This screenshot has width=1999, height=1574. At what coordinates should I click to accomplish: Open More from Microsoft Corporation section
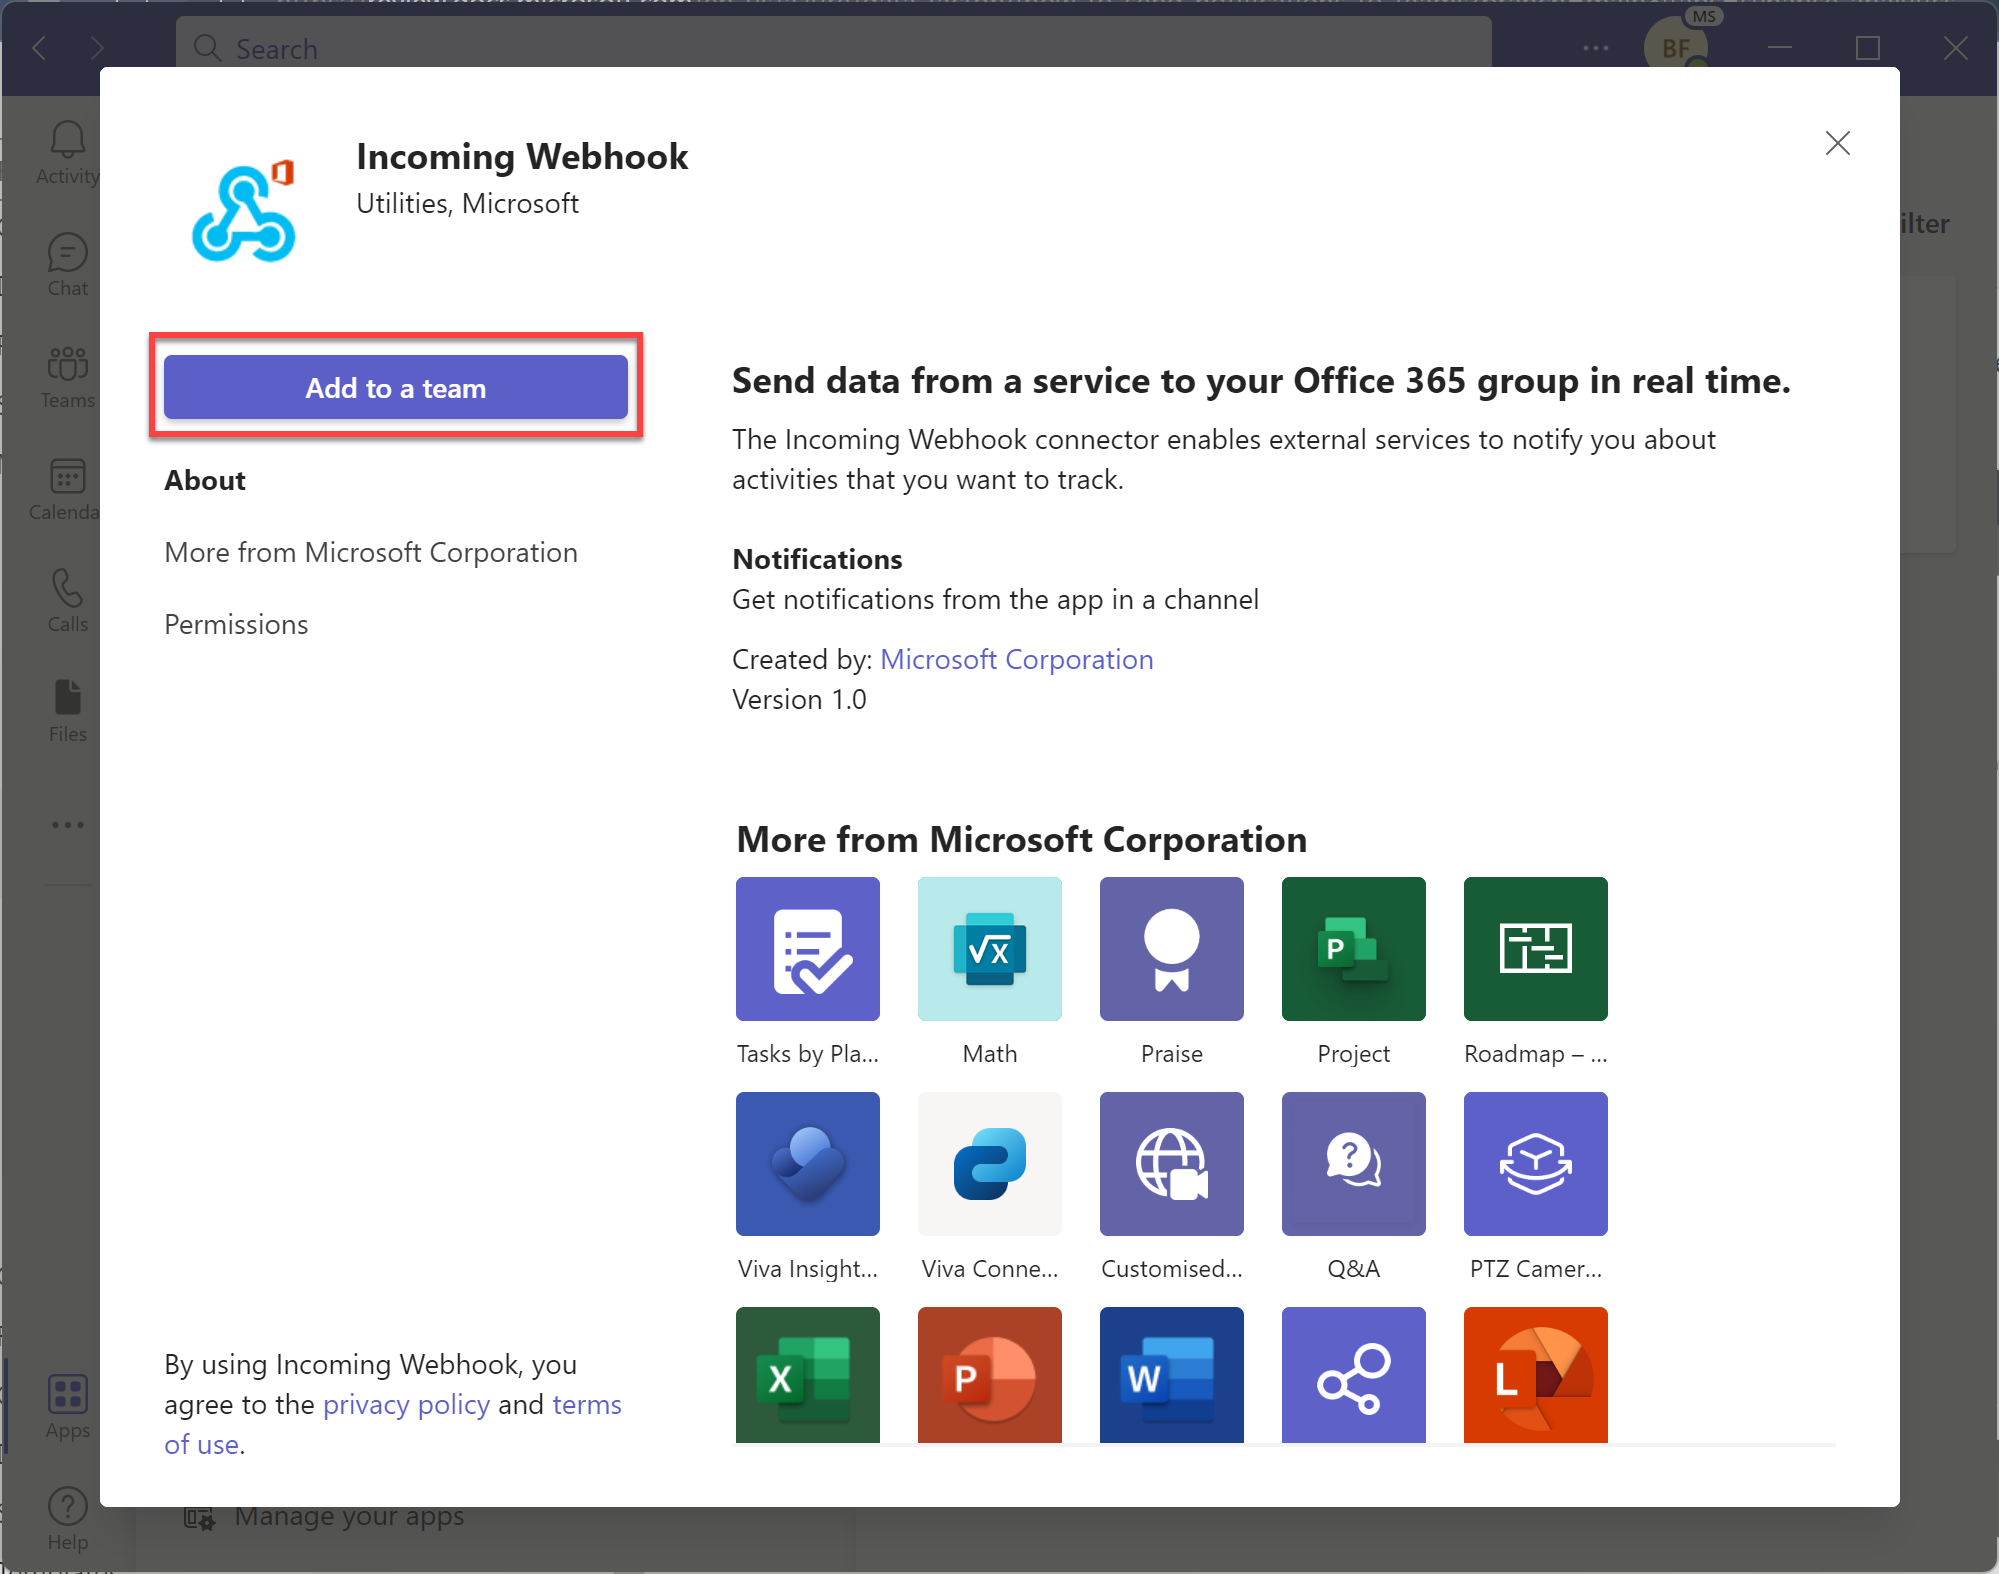tap(370, 550)
